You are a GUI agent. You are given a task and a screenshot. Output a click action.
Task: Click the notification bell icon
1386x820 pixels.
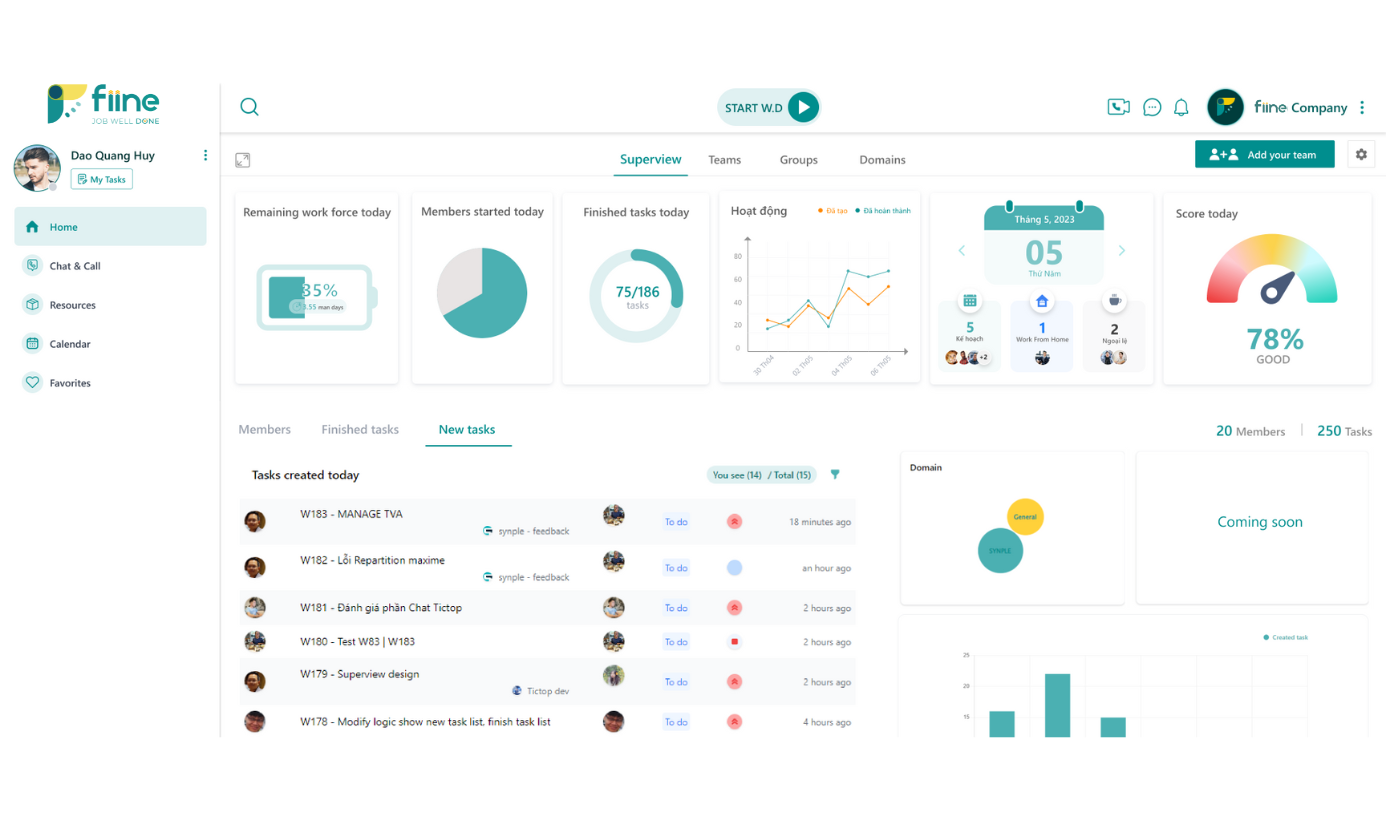(1181, 107)
